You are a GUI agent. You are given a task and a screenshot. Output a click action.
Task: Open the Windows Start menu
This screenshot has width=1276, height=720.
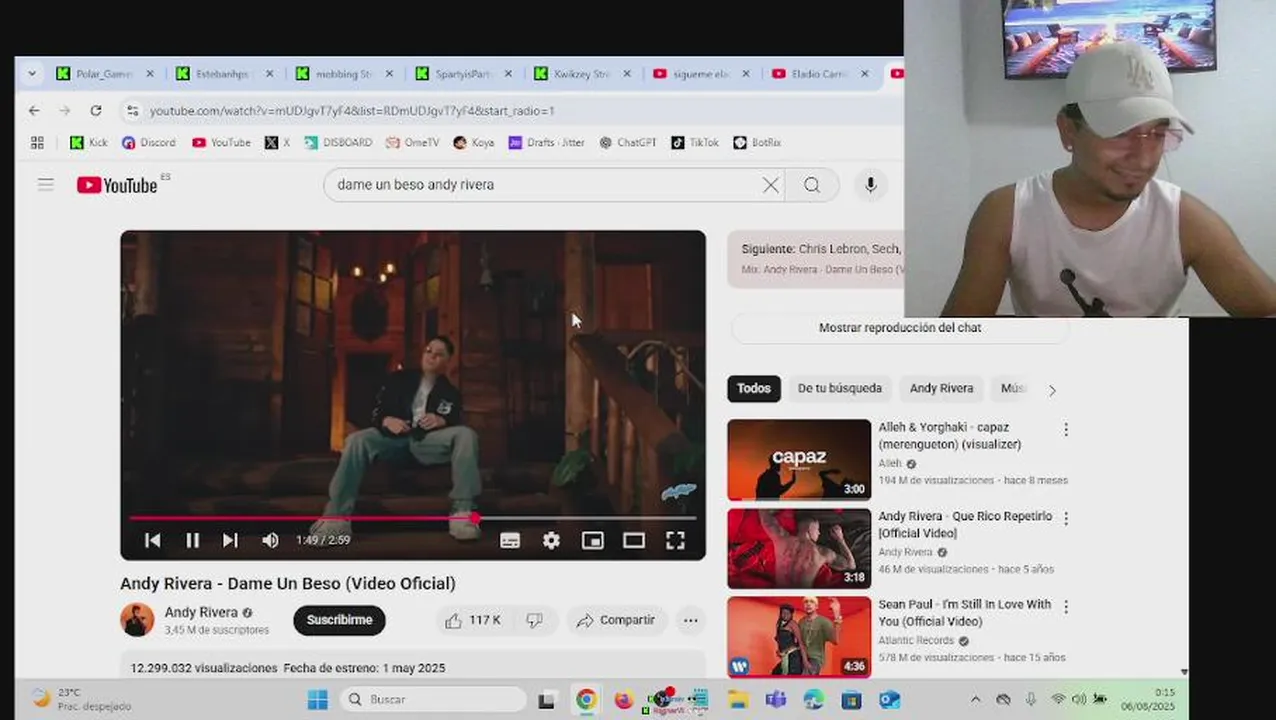[x=317, y=700]
